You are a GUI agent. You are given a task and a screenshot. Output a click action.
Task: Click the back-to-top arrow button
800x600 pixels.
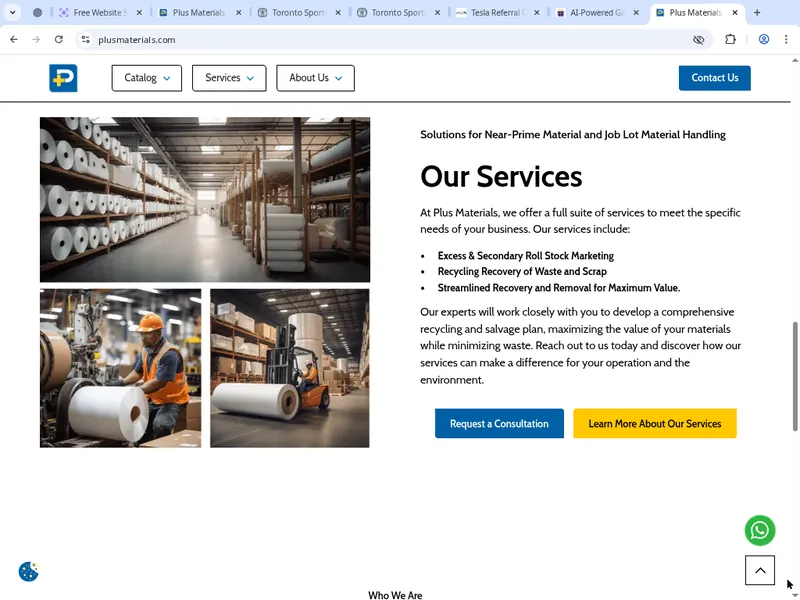[x=760, y=570]
